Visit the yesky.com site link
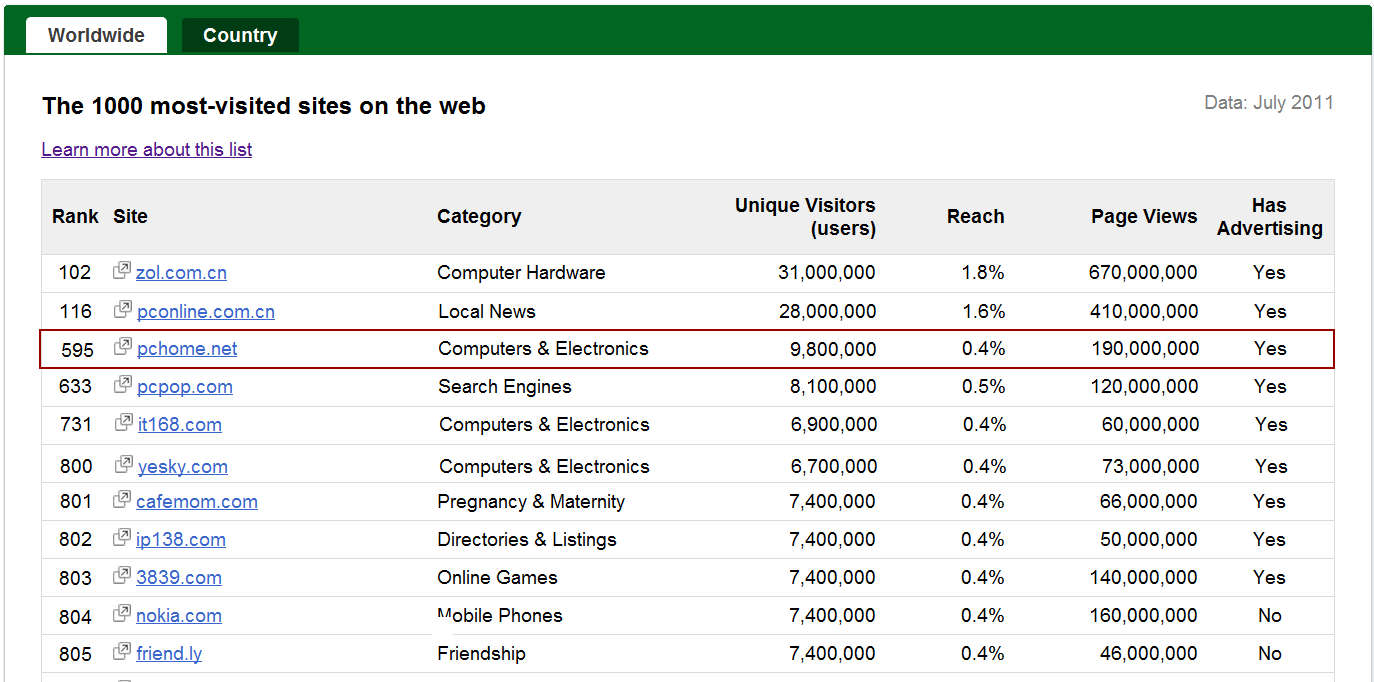 [x=183, y=467]
